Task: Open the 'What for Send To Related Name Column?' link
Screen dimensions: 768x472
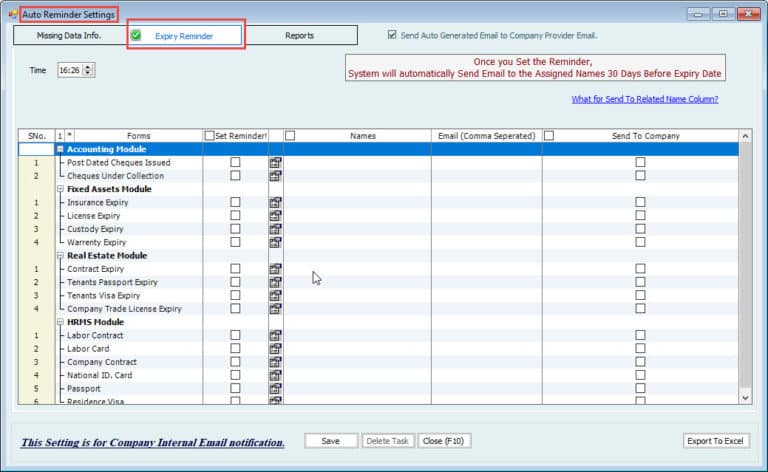Action: coord(644,99)
